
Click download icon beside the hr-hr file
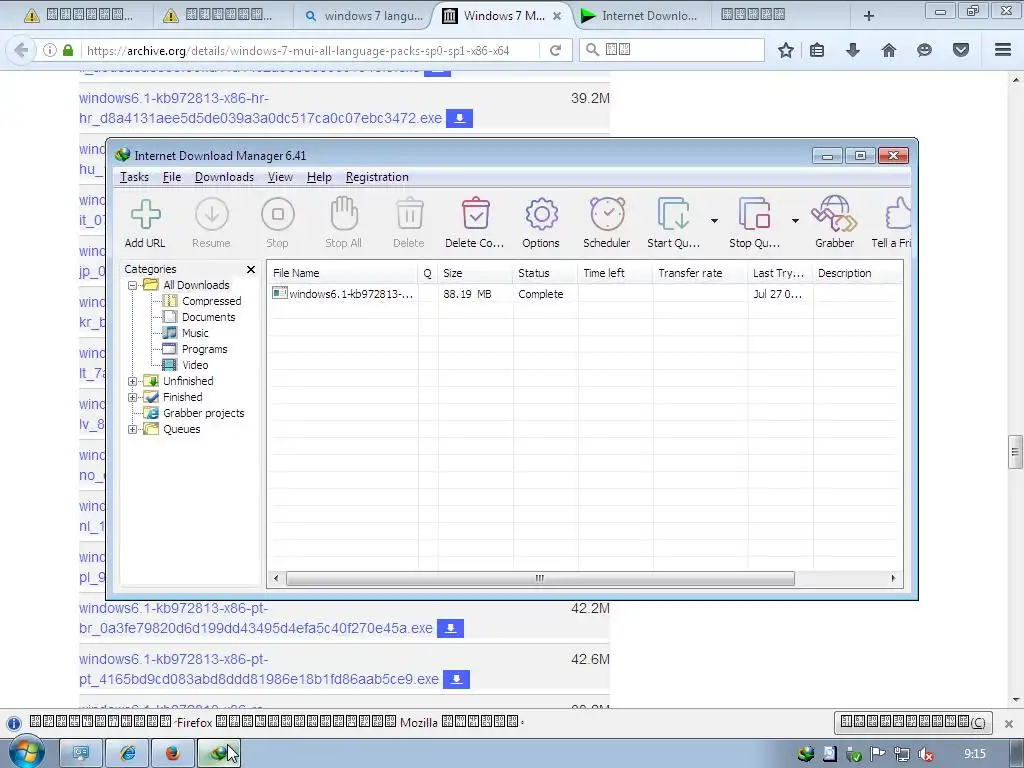(459, 118)
